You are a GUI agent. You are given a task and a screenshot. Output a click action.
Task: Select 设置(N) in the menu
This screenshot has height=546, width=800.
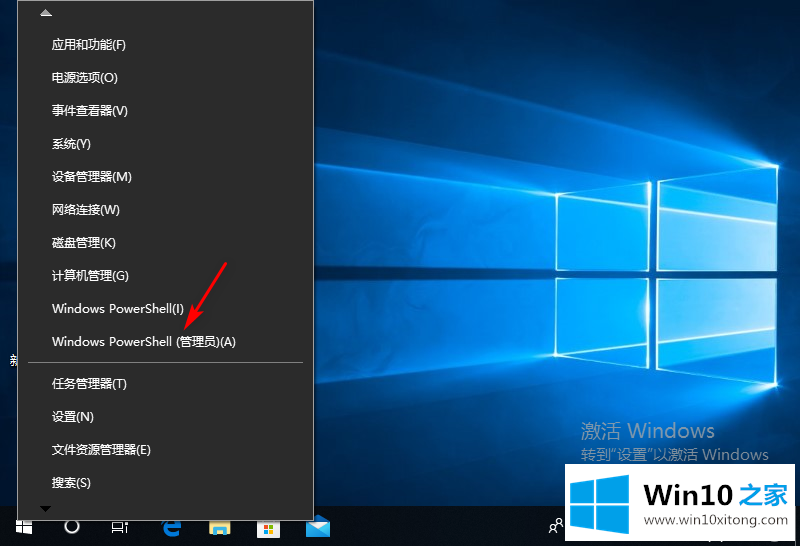click(73, 417)
